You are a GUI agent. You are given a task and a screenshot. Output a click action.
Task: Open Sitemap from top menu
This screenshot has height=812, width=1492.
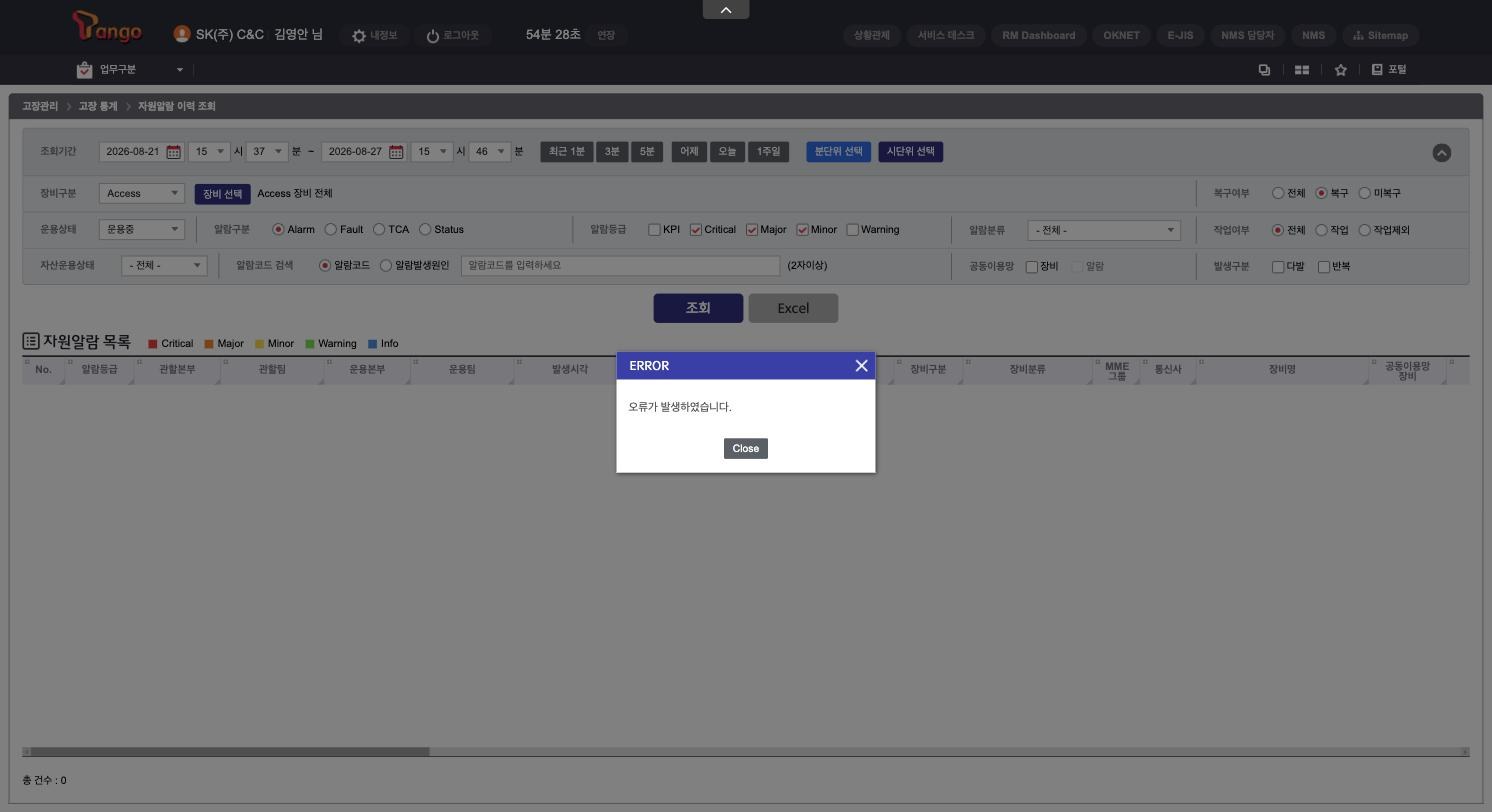point(1380,35)
